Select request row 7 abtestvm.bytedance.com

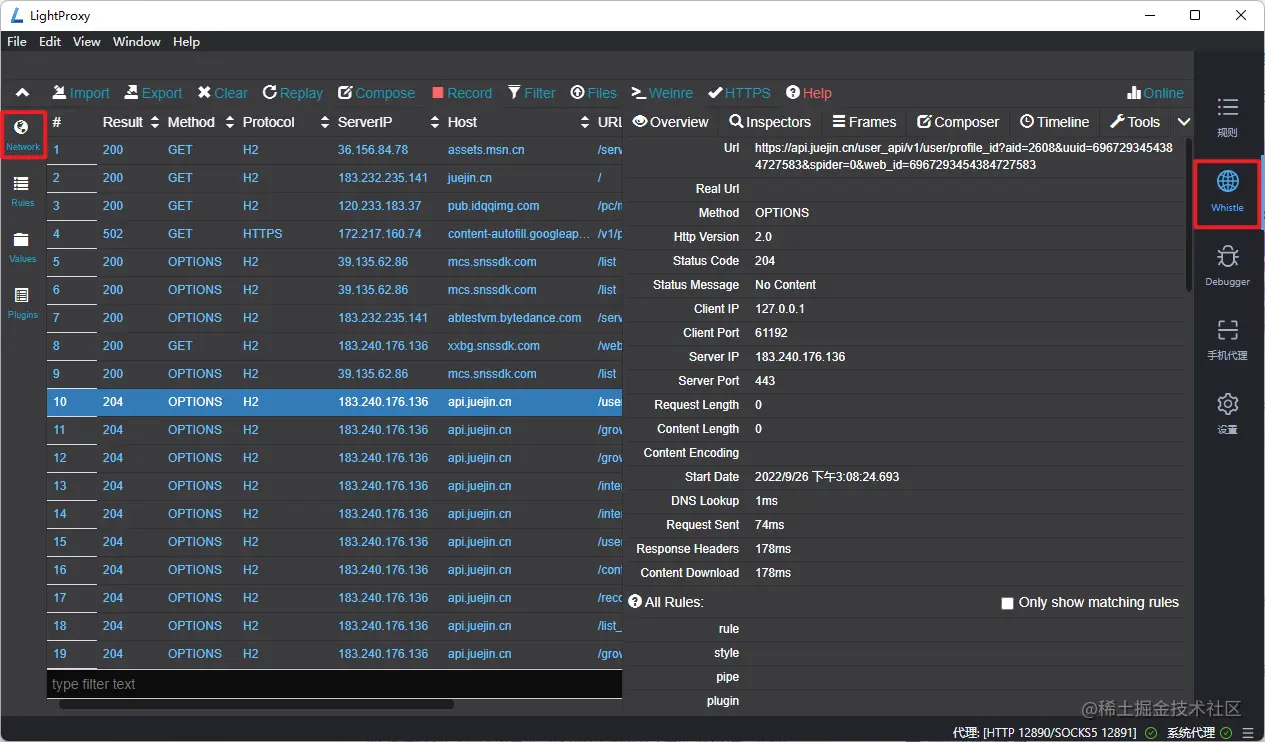point(334,318)
